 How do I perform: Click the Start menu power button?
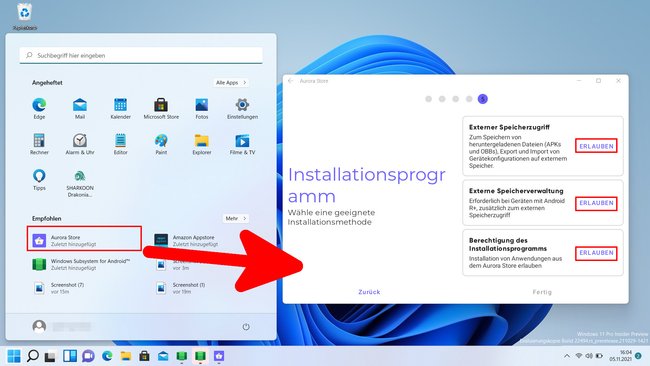(246, 327)
